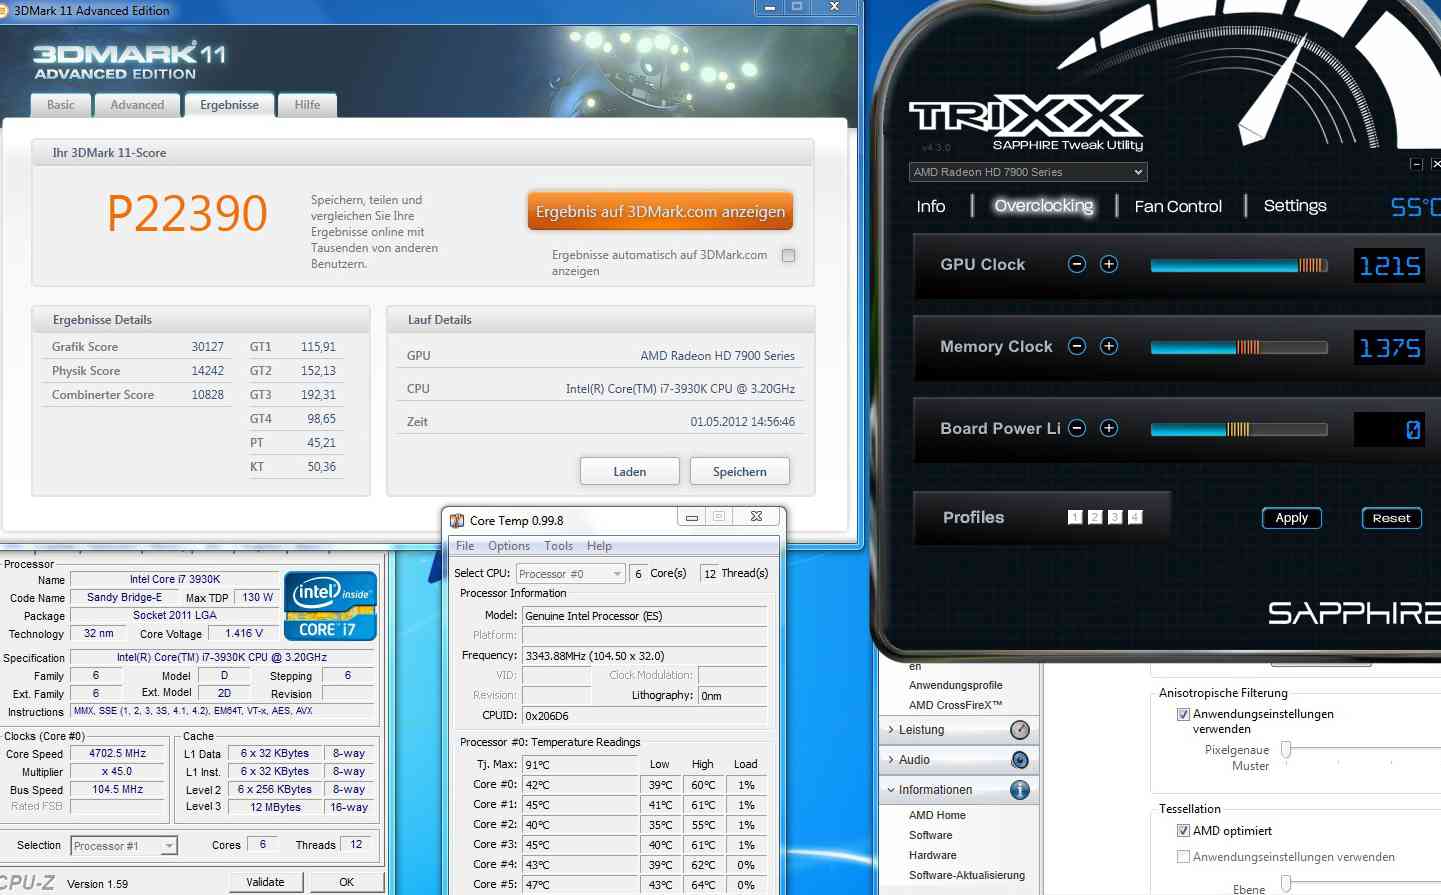This screenshot has height=895, width=1441.
Task: Click the Leistung gauge icon in Catalyst
Action: tap(1020, 730)
